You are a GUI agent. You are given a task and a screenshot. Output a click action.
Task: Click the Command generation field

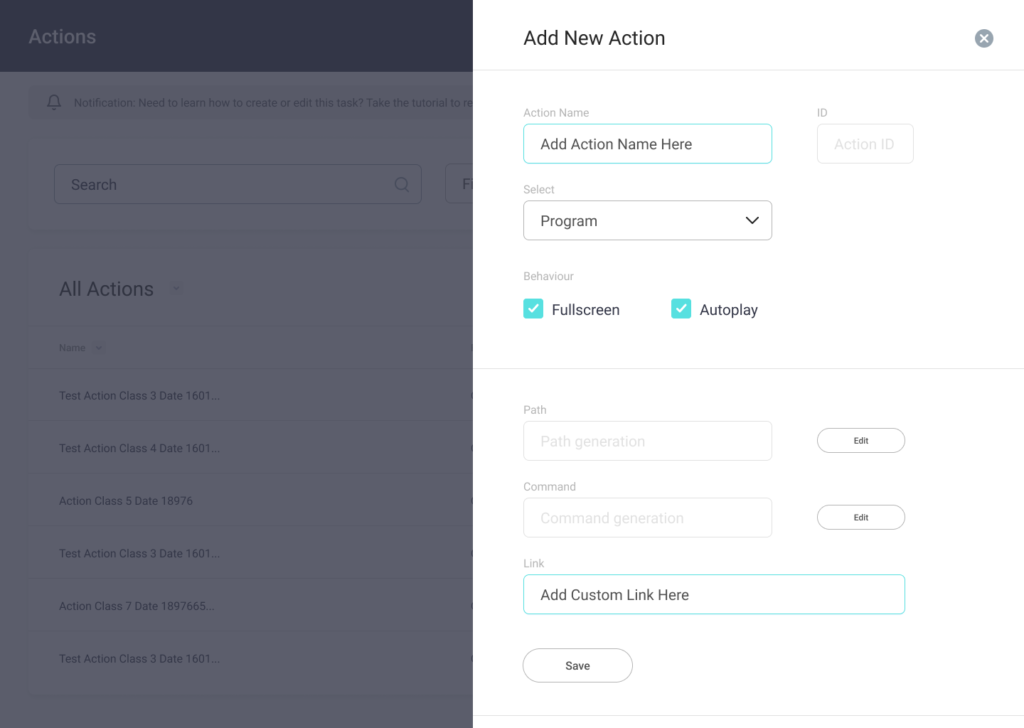coord(647,518)
